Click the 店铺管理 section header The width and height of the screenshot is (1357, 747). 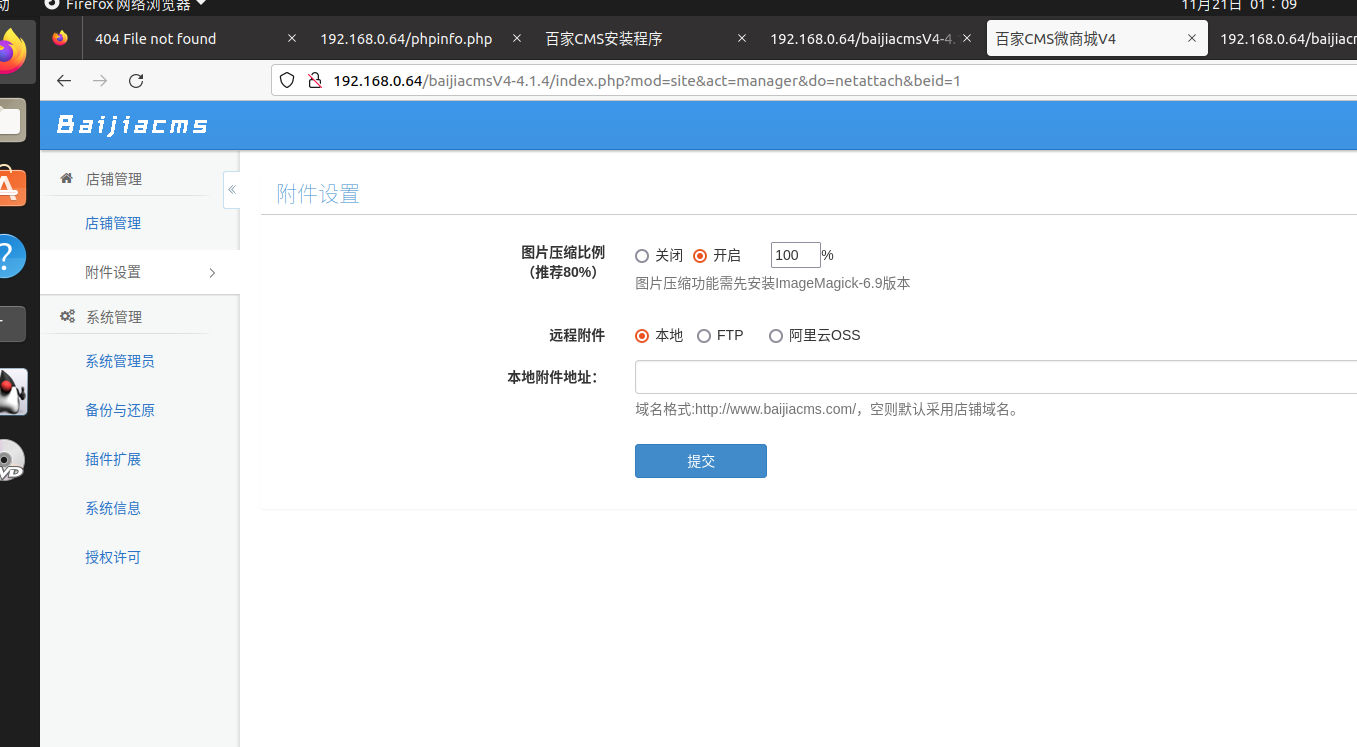click(x=114, y=179)
